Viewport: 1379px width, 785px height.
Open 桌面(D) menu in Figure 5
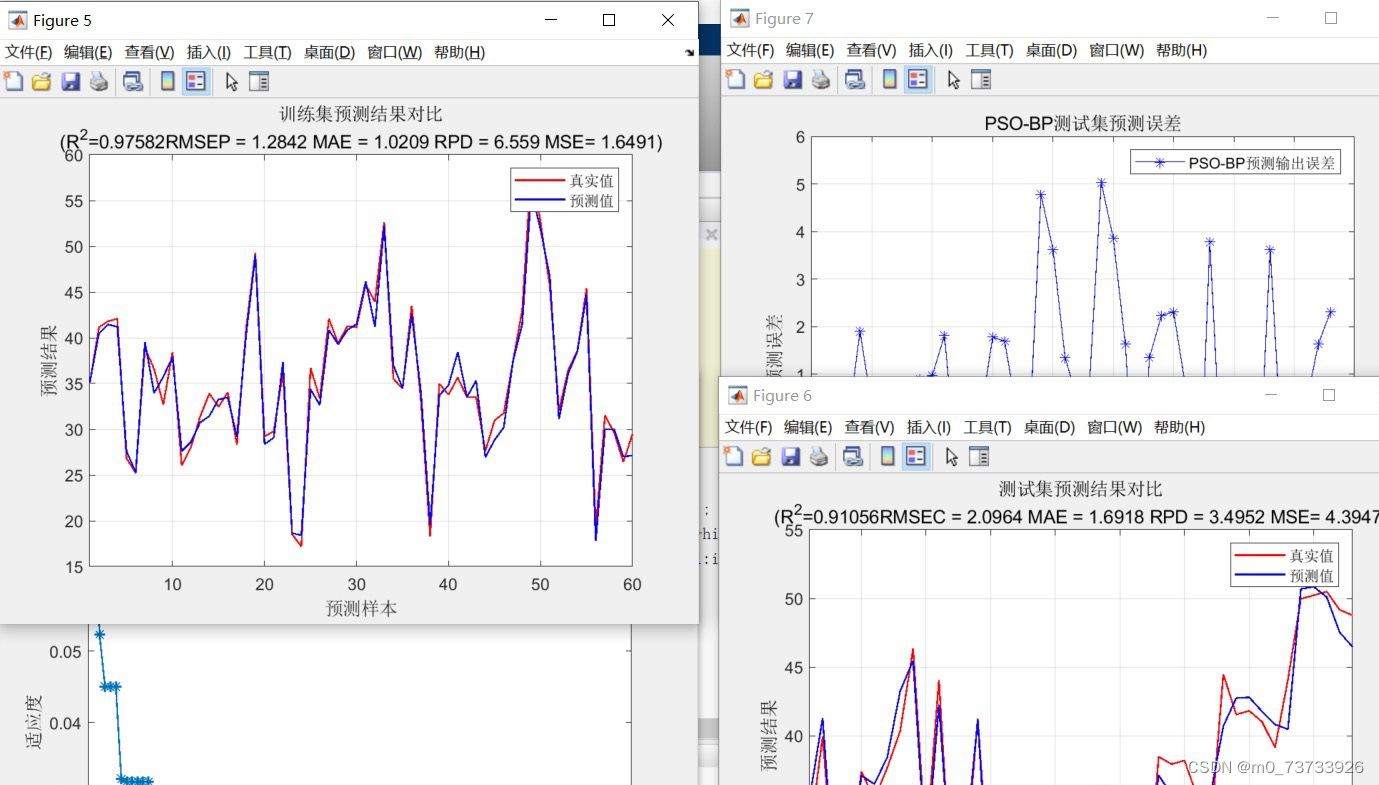pos(330,53)
